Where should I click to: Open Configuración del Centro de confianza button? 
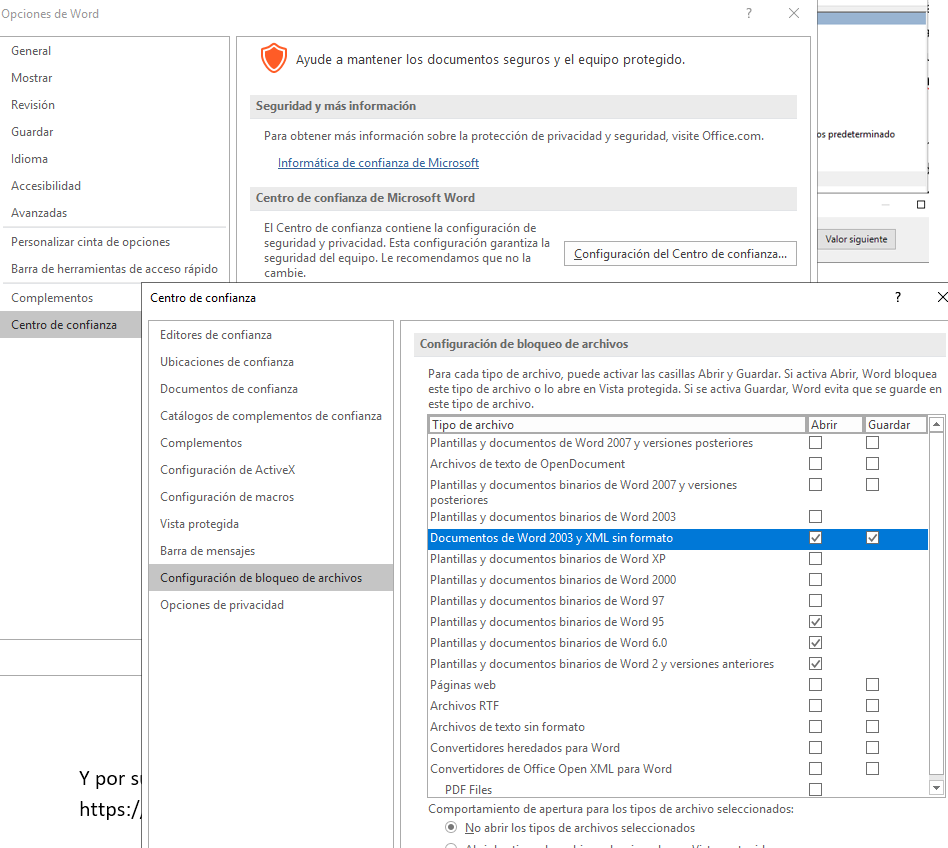pos(680,254)
